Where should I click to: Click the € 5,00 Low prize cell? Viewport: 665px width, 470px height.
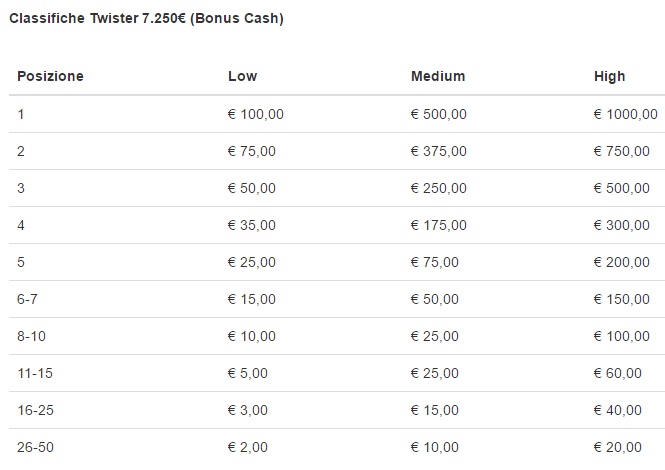pos(248,373)
